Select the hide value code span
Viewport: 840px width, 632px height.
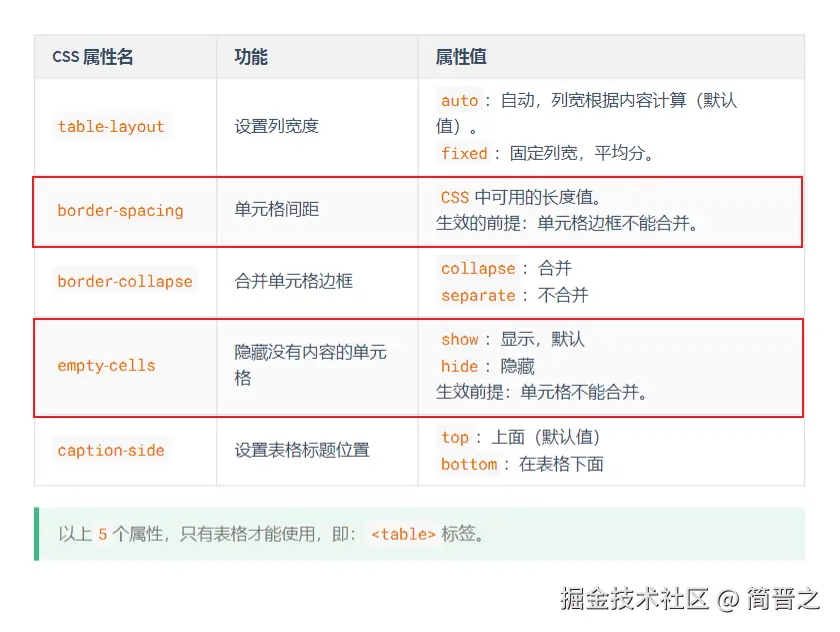pos(459,366)
